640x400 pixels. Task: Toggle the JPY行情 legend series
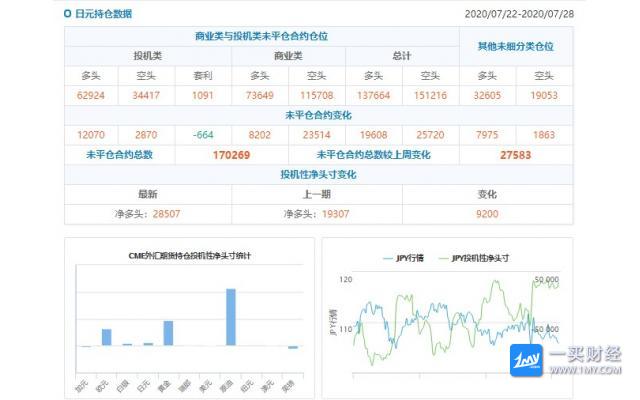pyautogui.click(x=403, y=258)
